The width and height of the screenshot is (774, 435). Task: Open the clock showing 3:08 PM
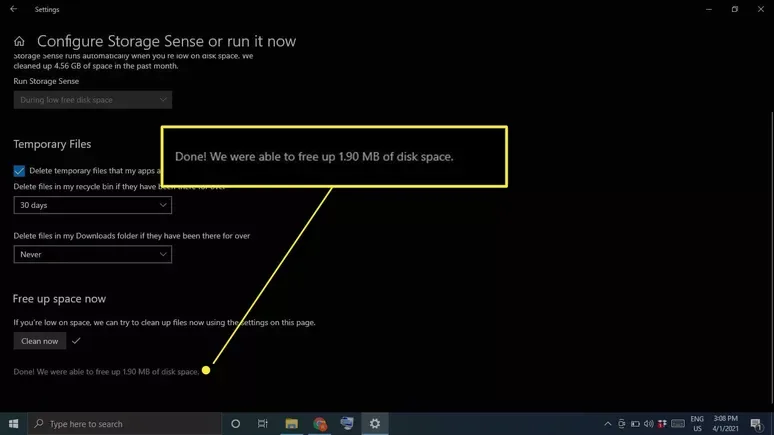point(725,424)
